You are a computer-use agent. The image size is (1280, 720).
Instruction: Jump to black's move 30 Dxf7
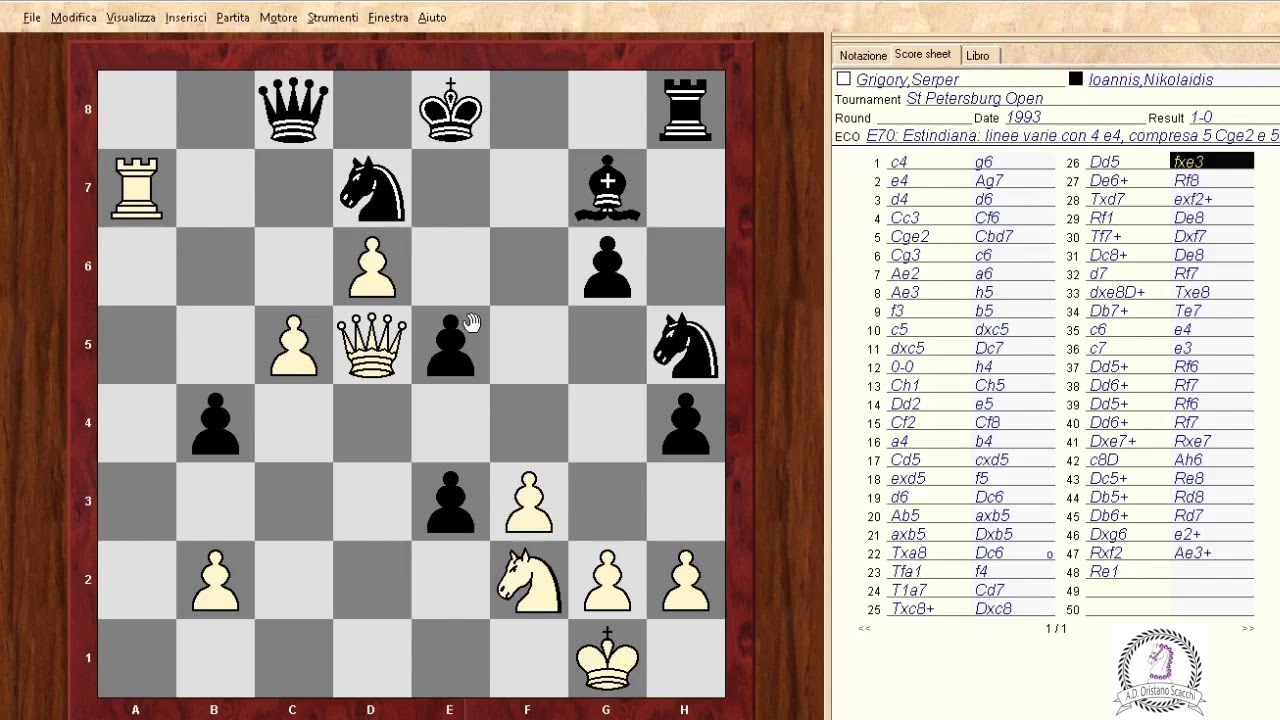[1211, 237]
